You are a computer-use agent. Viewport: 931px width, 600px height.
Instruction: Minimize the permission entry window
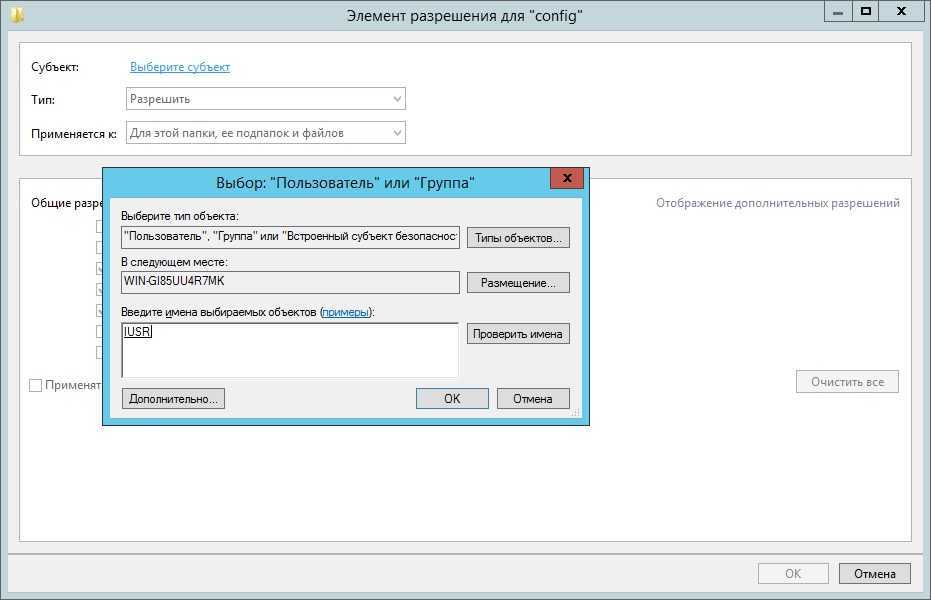838,12
